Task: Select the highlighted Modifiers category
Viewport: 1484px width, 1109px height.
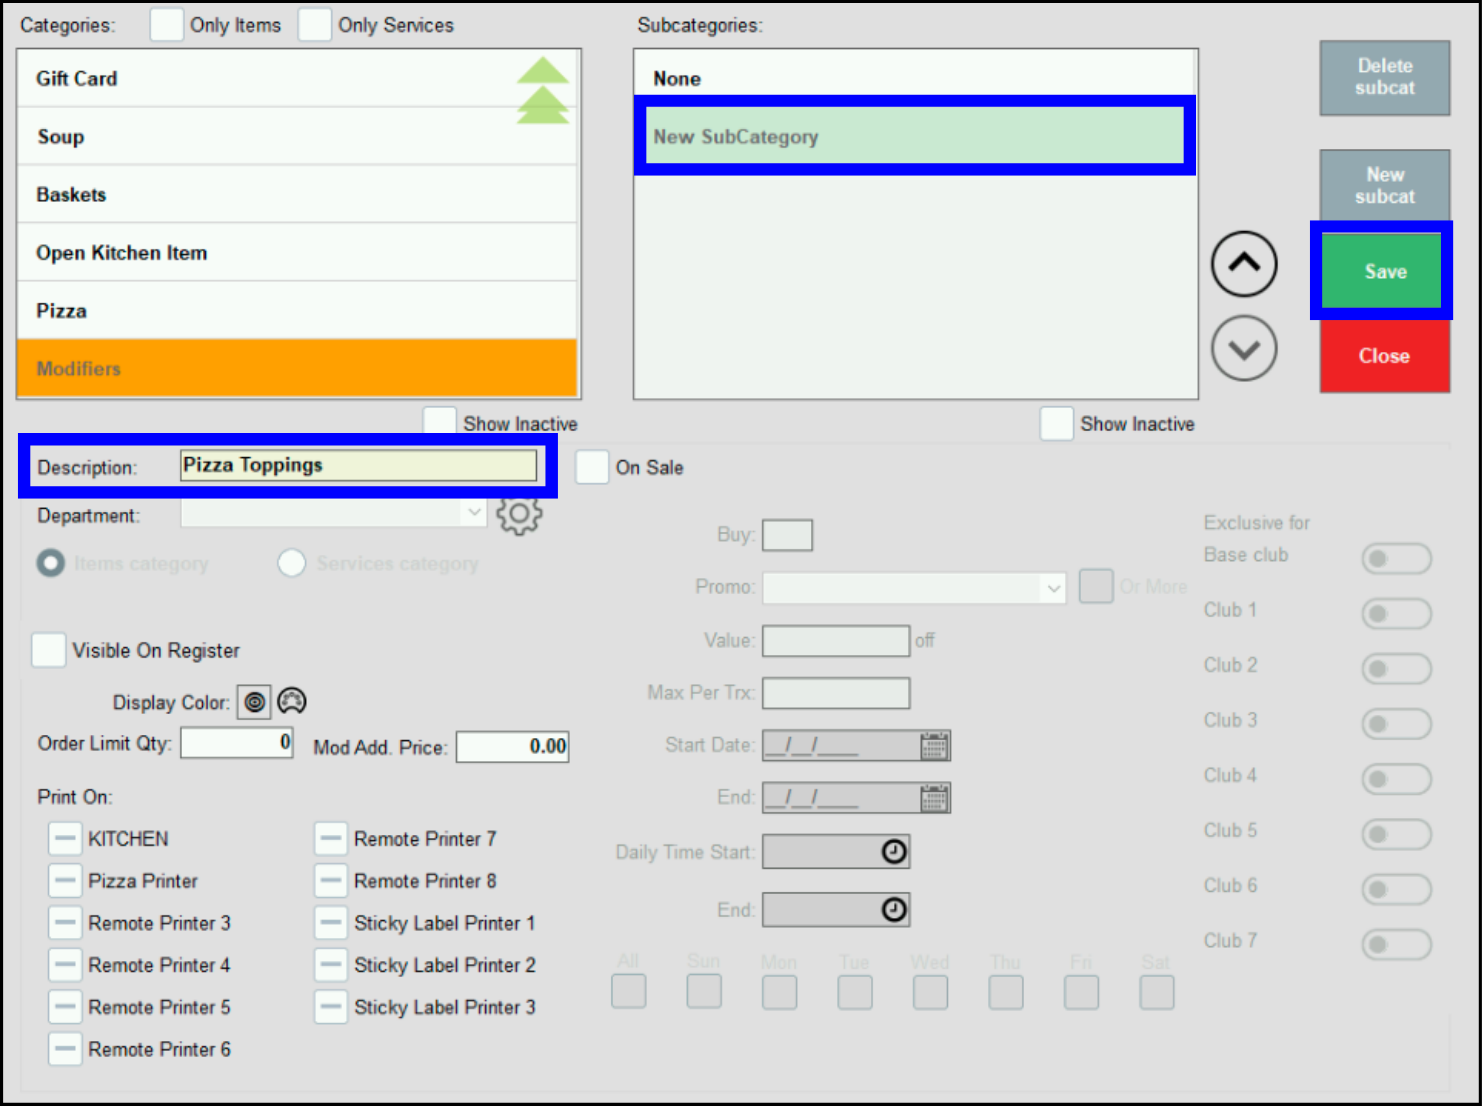Action: [x=297, y=368]
